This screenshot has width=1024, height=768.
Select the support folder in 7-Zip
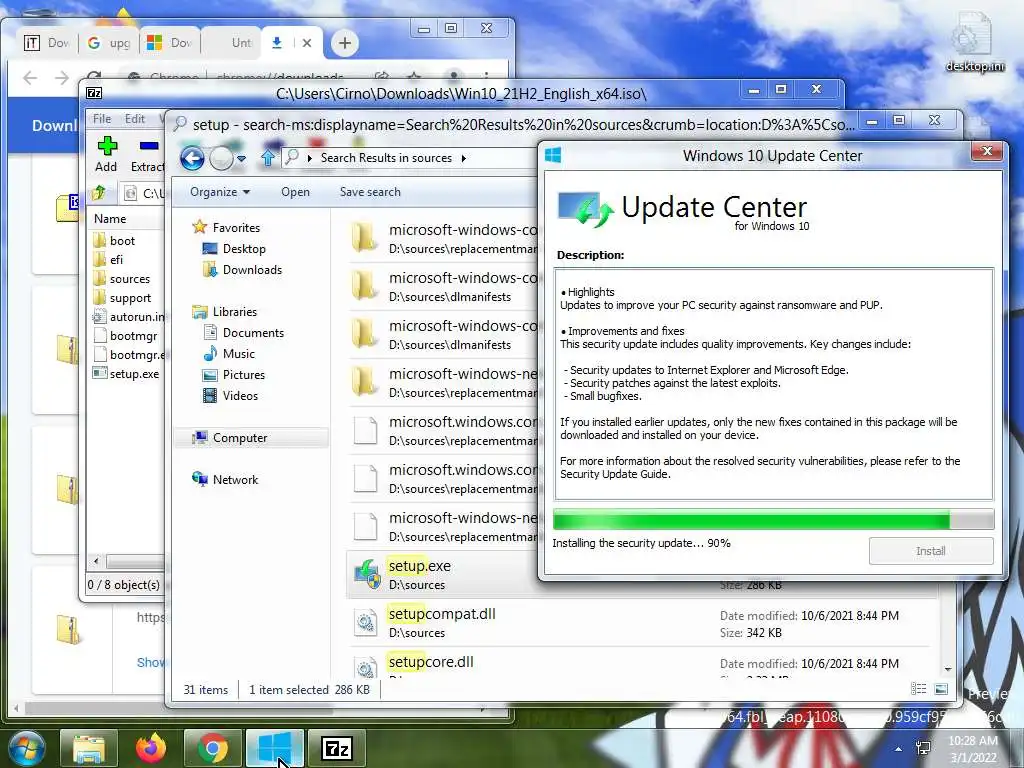point(130,298)
